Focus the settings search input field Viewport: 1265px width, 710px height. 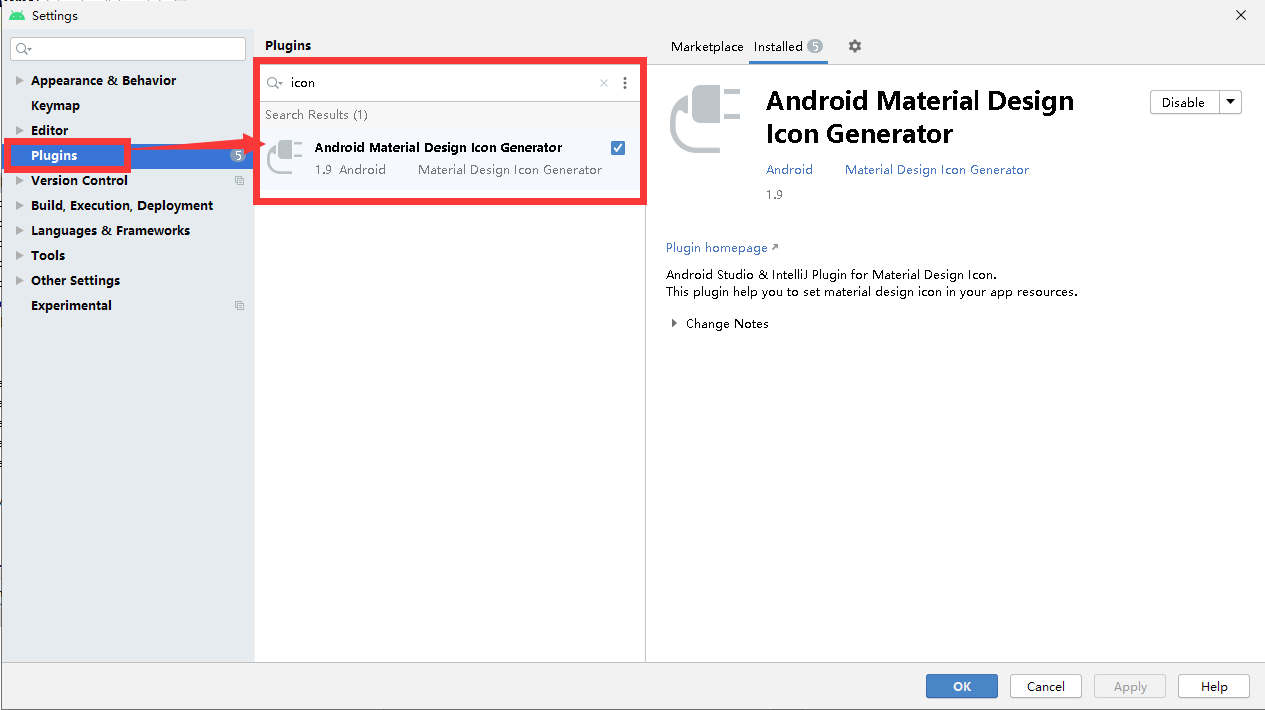(128, 49)
